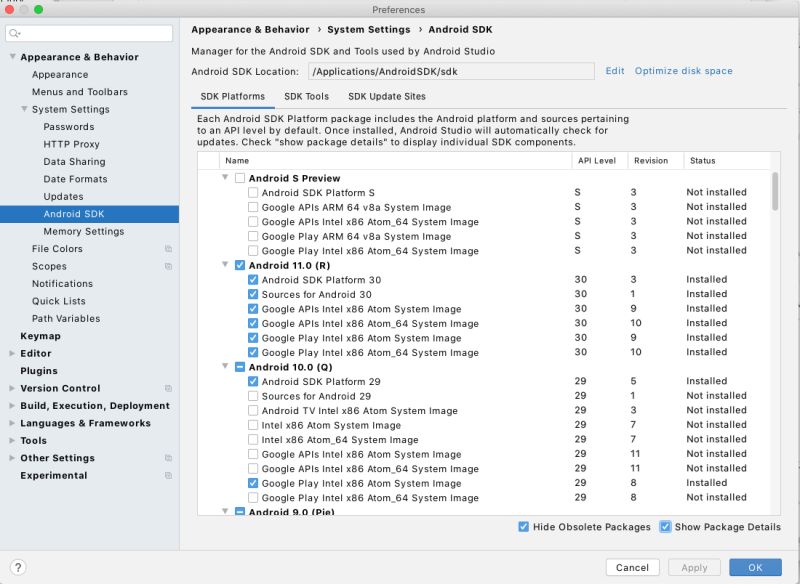Screen dimensions: 800x584
Task: Click the Cancel button
Action: pyautogui.click(x=632, y=567)
